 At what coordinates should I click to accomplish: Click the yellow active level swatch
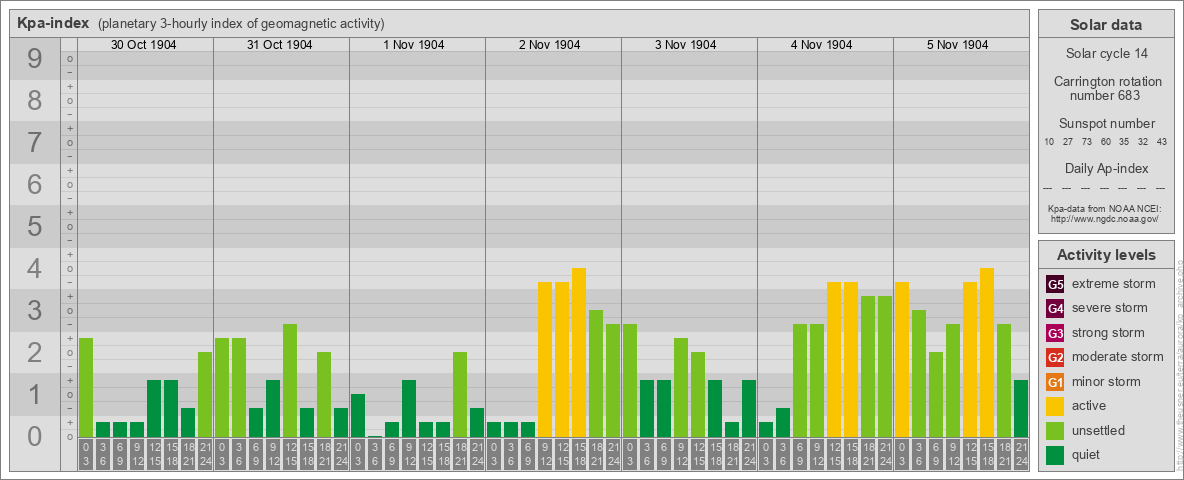click(1055, 406)
